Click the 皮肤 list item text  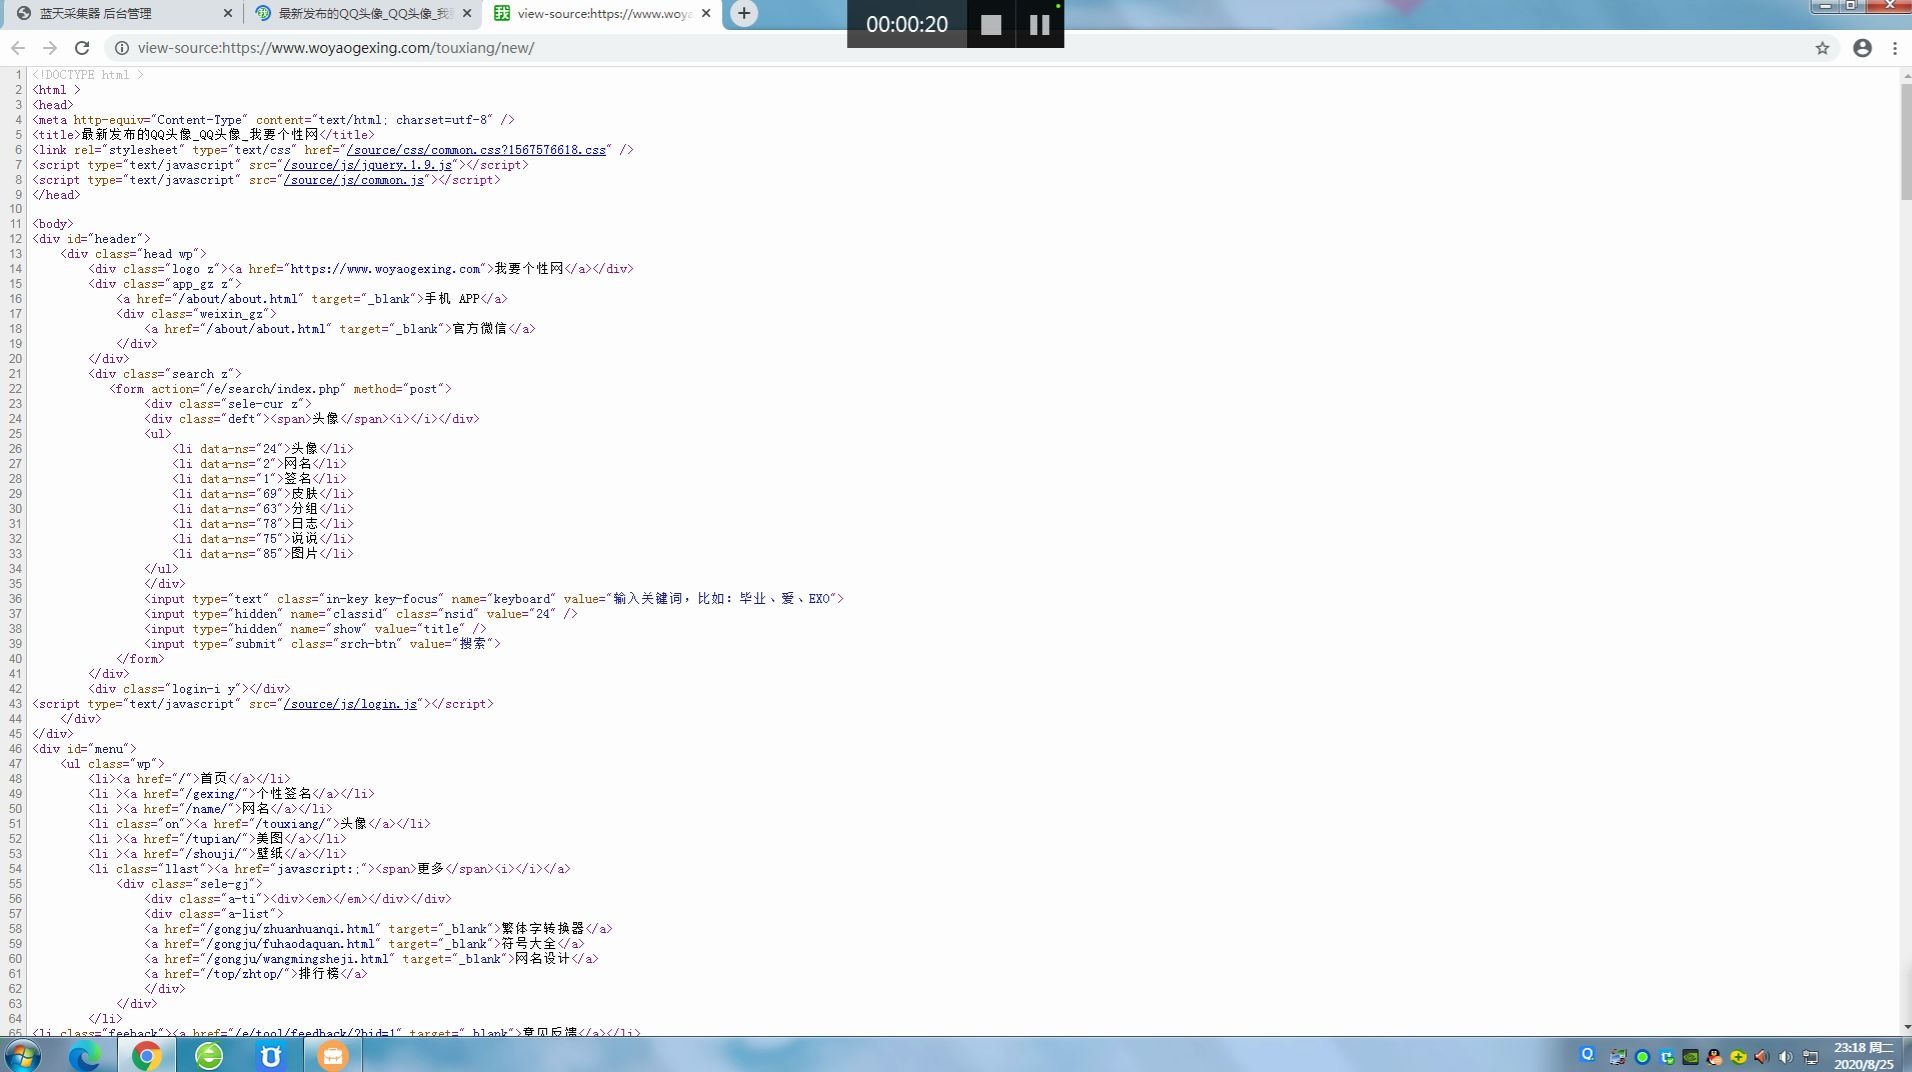click(305, 494)
